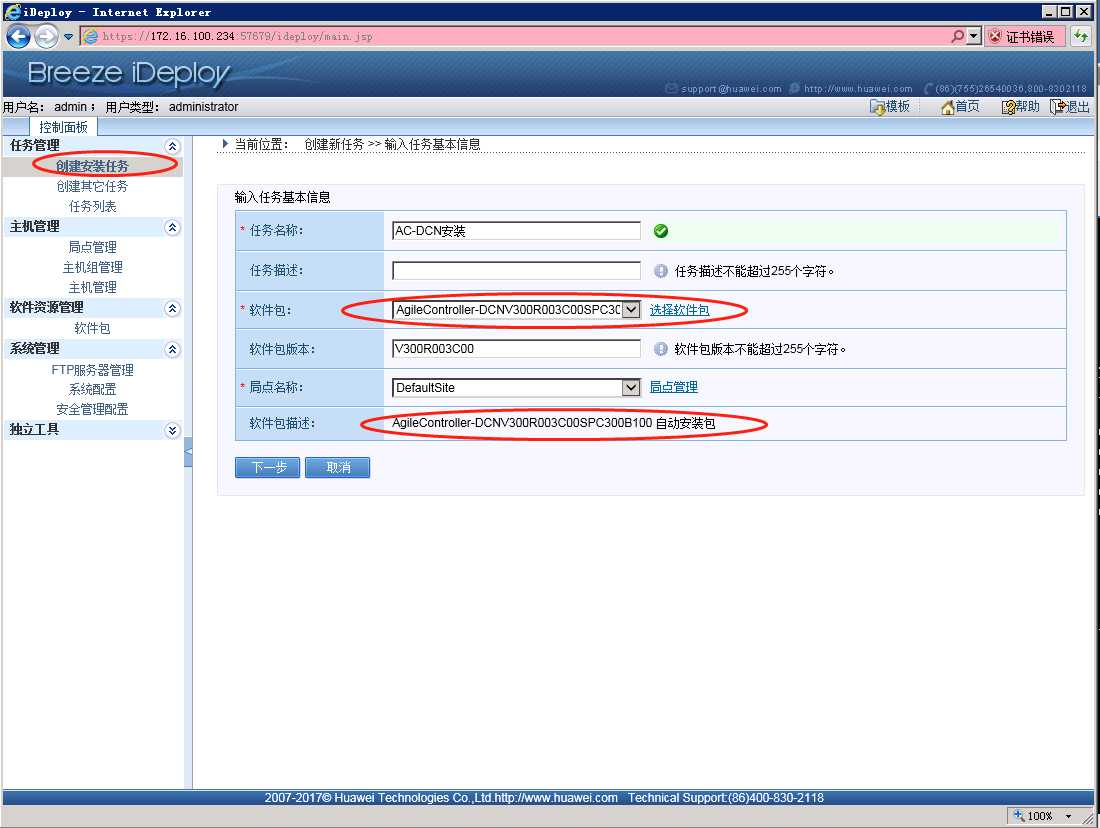The image size is (1100, 828).
Task: Click the search magnifier in address bar
Action: pos(958,36)
